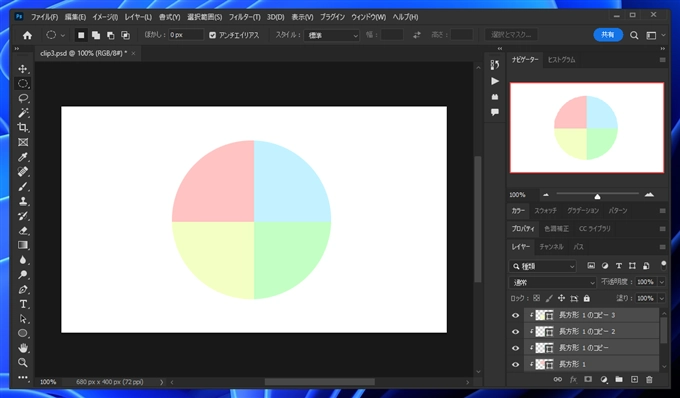Toggle the anti-alias checkbox
Screen dimensions: 680x398
pyautogui.click(x=212, y=35)
